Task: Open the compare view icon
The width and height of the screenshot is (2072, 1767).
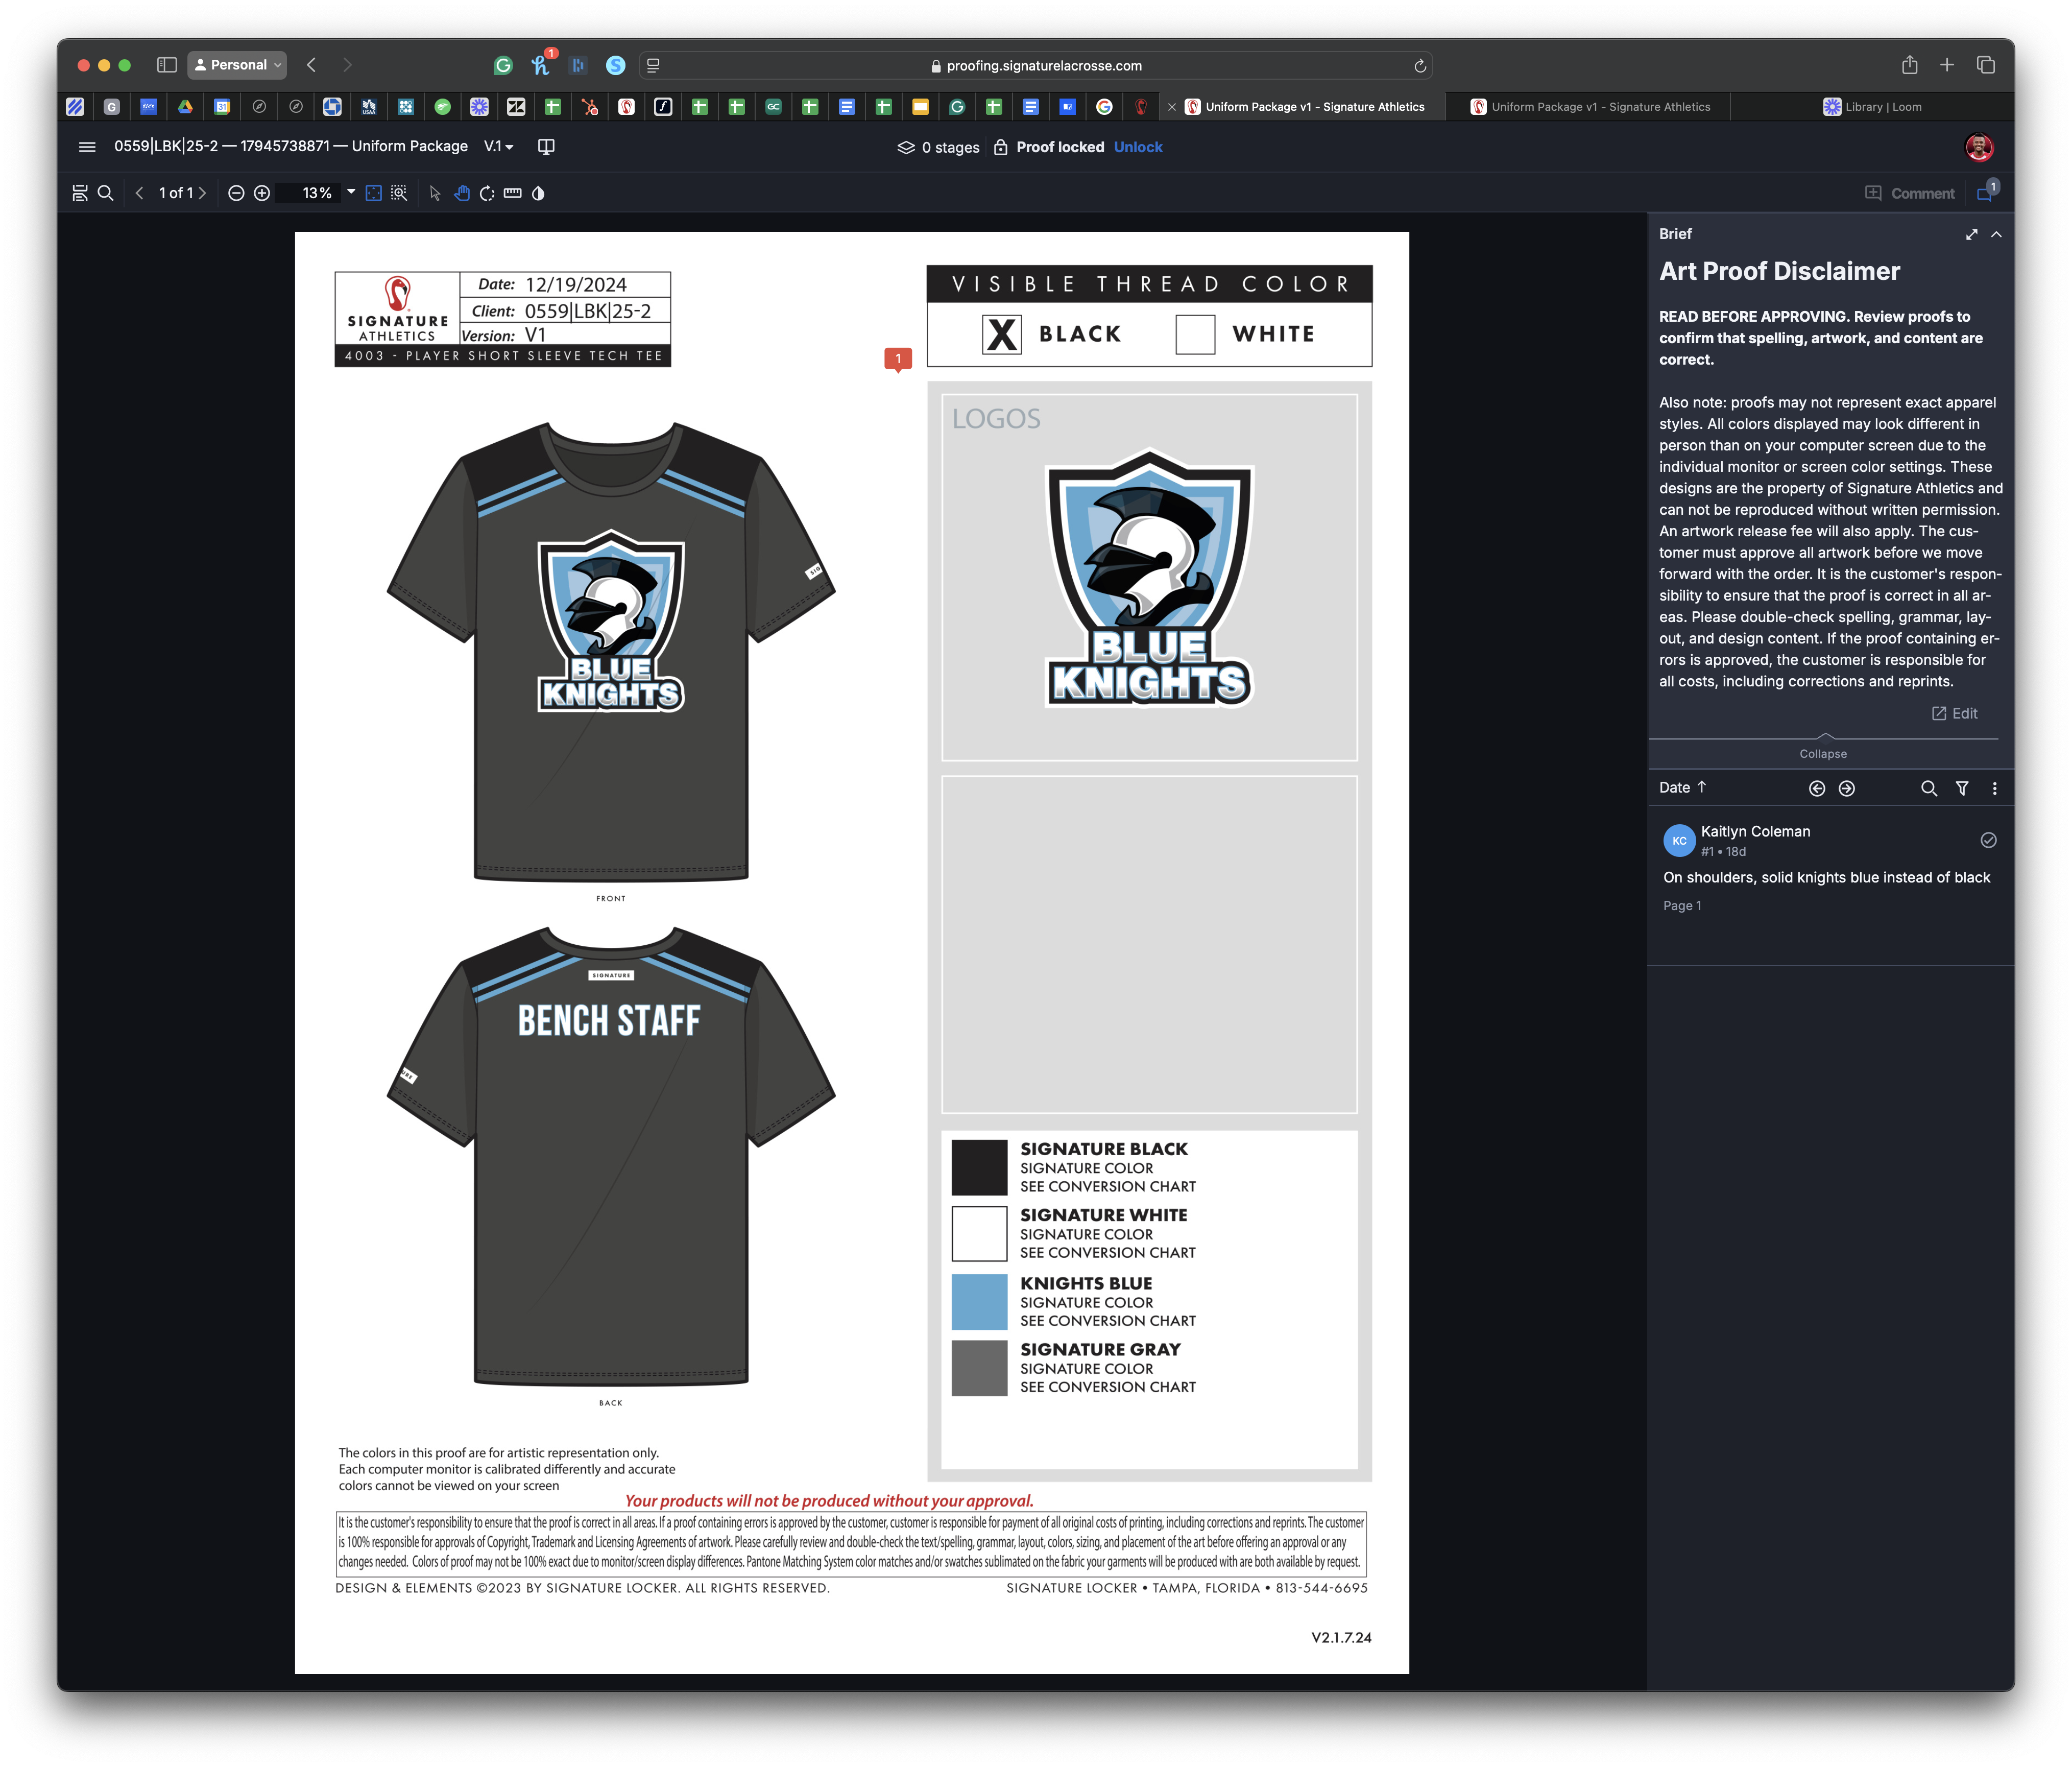Action: [546, 147]
